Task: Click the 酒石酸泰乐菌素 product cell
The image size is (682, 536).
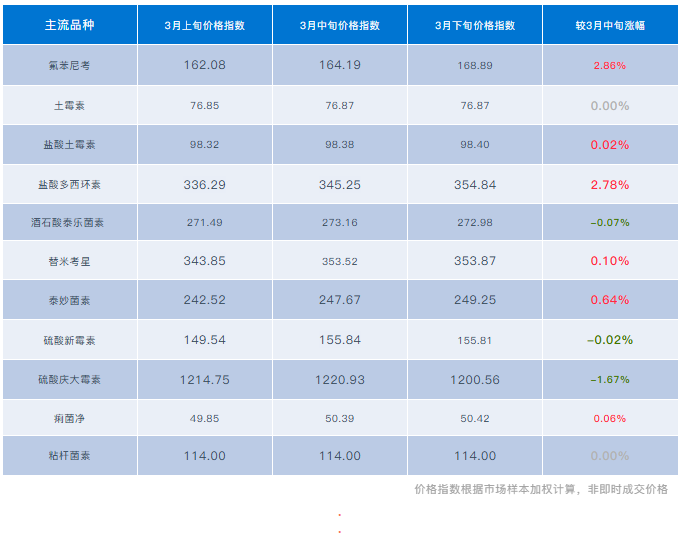Action: (x=68, y=222)
